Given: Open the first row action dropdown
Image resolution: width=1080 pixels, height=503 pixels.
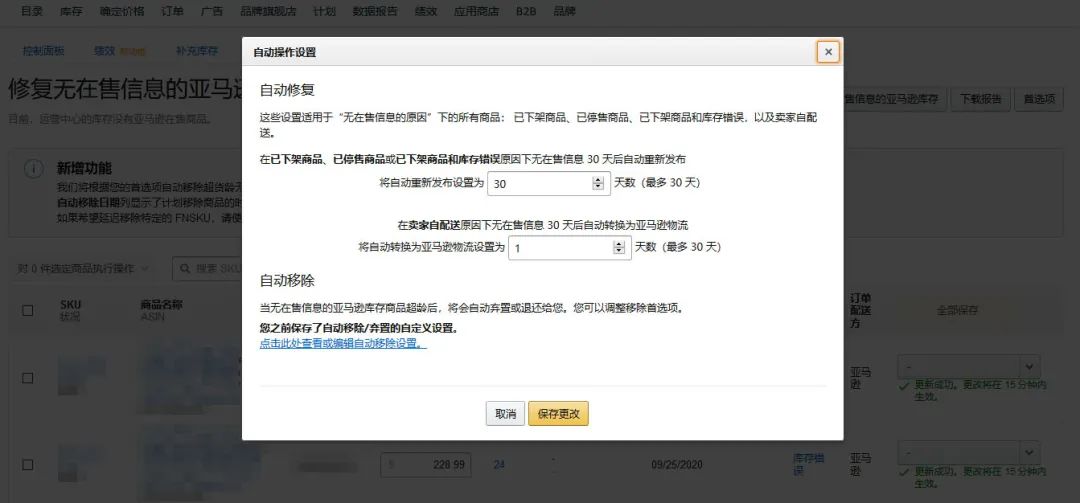Looking at the screenshot, I should click(968, 365).
